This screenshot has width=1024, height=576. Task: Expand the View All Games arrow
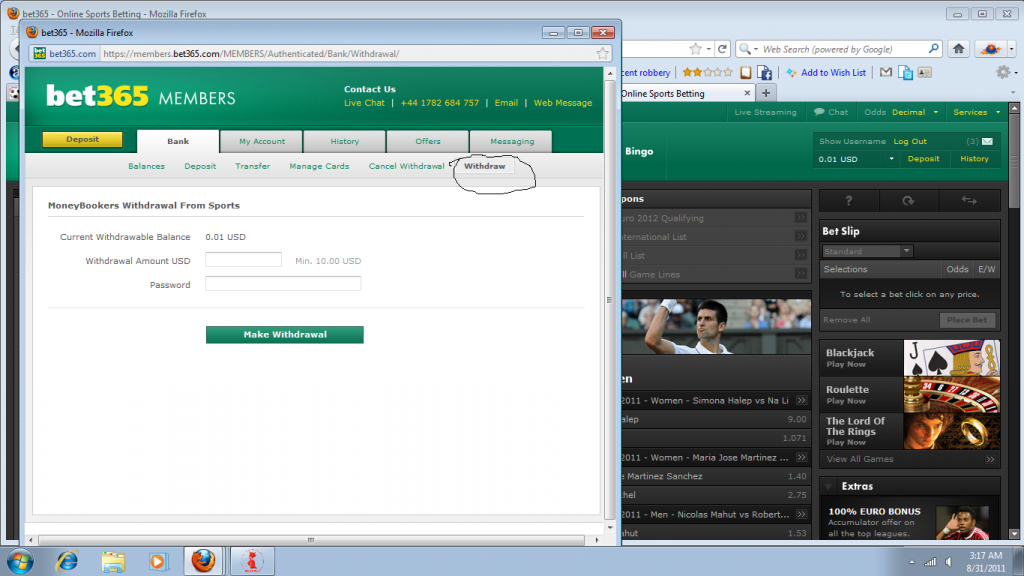[x=990, y=459]
